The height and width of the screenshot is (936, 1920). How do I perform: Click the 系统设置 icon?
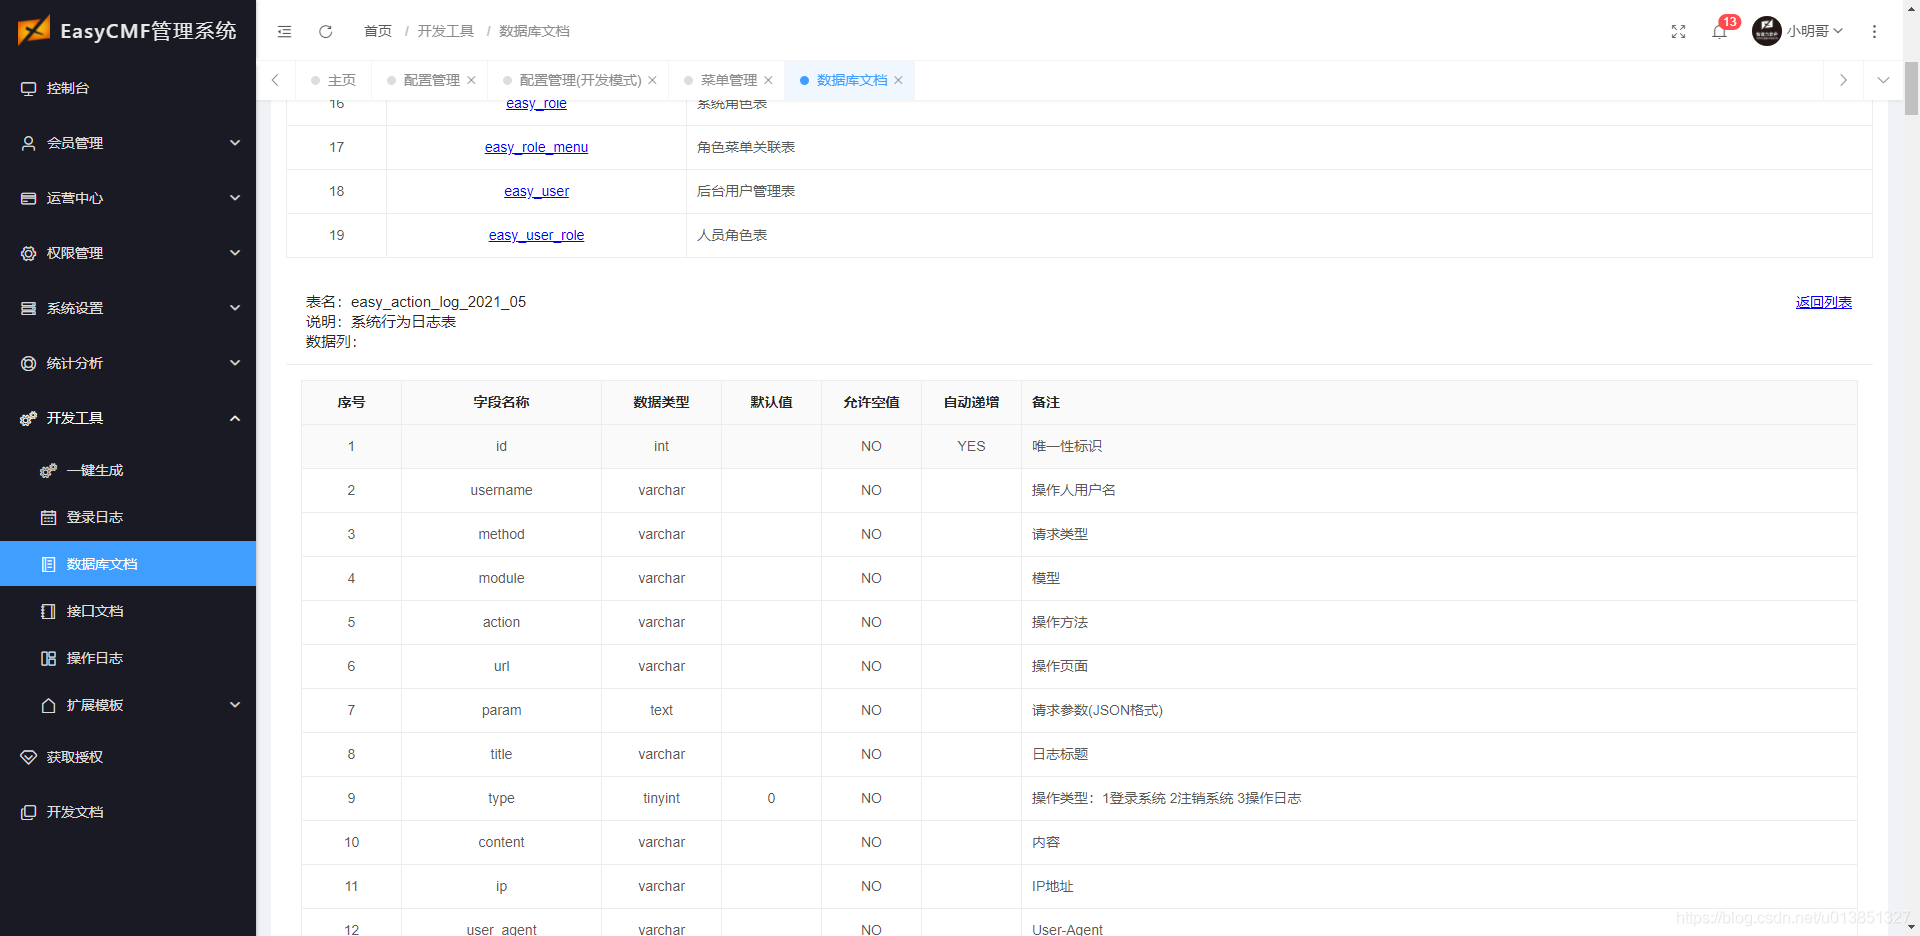point(28,308)
